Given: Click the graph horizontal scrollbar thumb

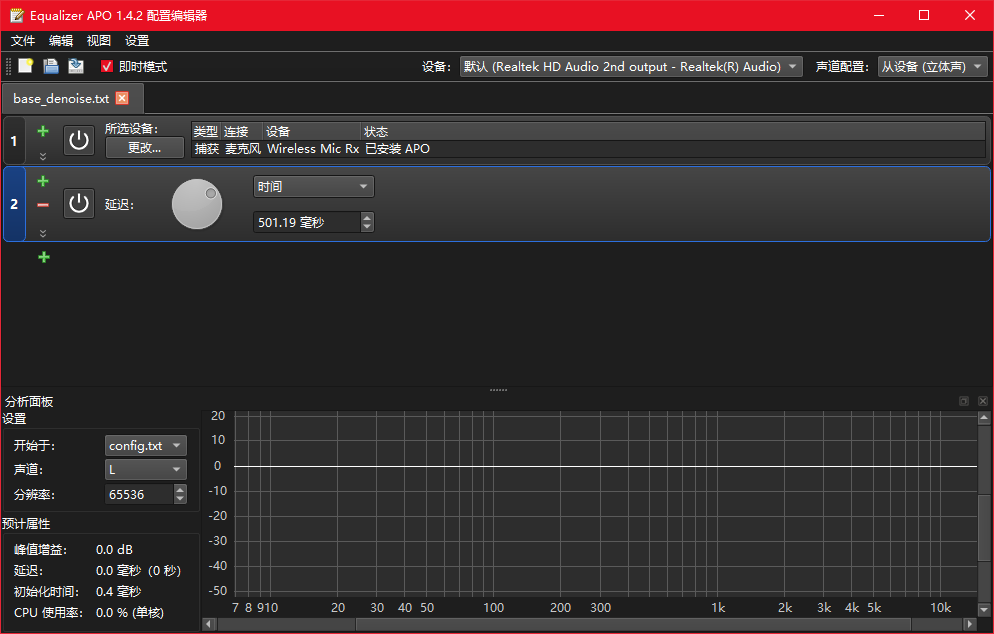Looking at the screenshot, I should [633, 624].
